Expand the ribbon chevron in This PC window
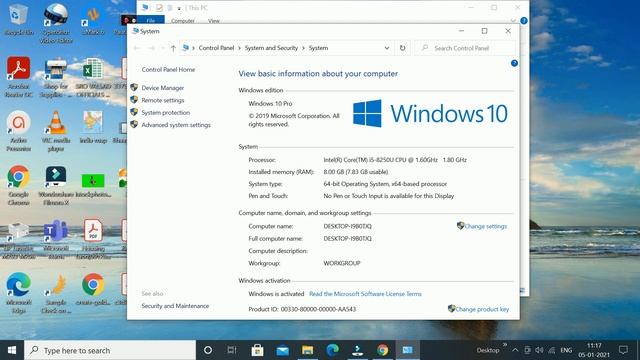The height and width of the screenshot is (360, 640). click(513, 20)
